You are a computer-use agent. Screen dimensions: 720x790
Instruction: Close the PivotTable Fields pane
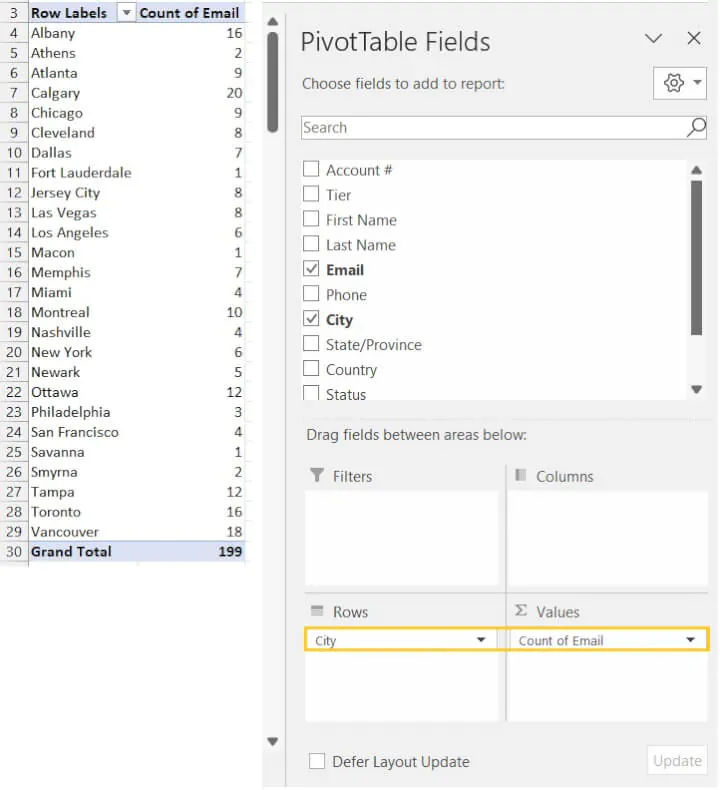(694, 38)
